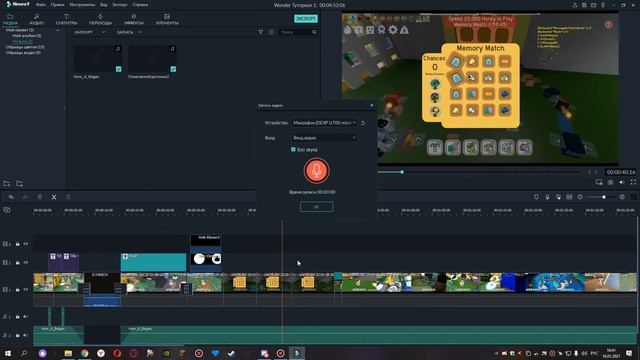Expand the ЗАПИСЬ dropdown arrow
The image size is (640, 360).
click(x=140, y=32)
